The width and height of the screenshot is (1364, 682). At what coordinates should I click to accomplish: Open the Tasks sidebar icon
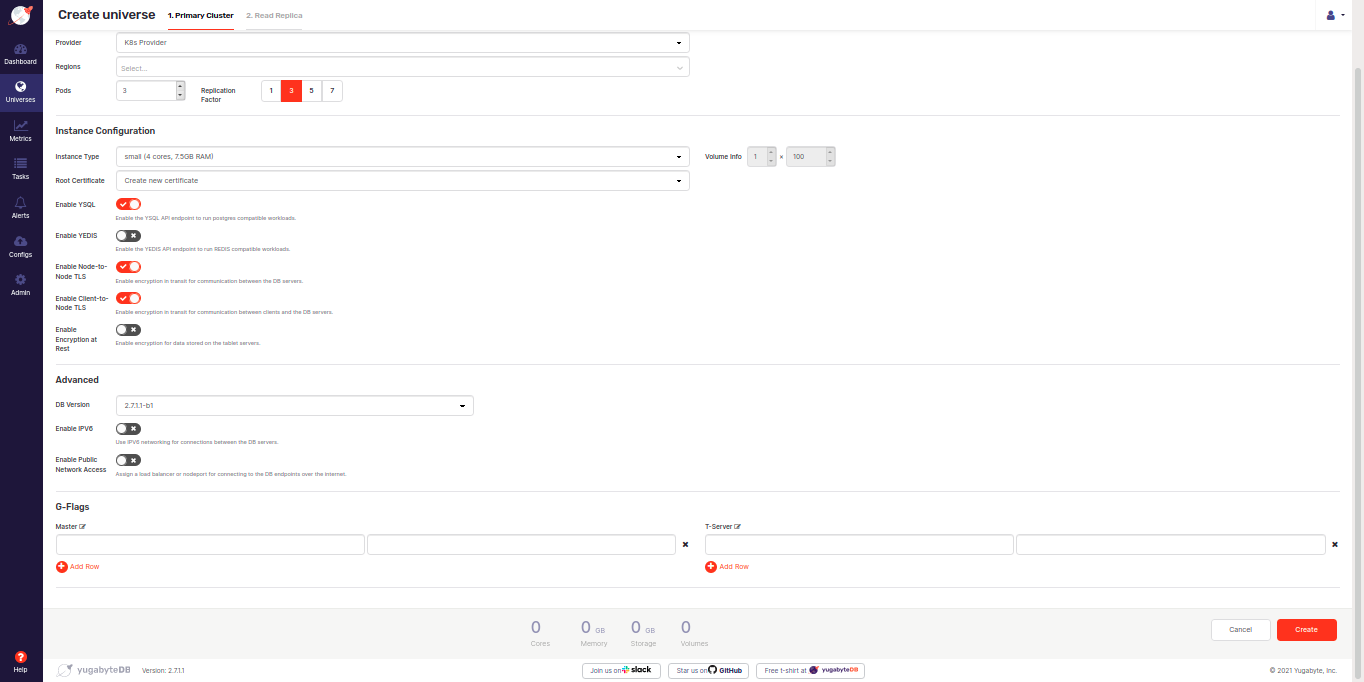20,164
